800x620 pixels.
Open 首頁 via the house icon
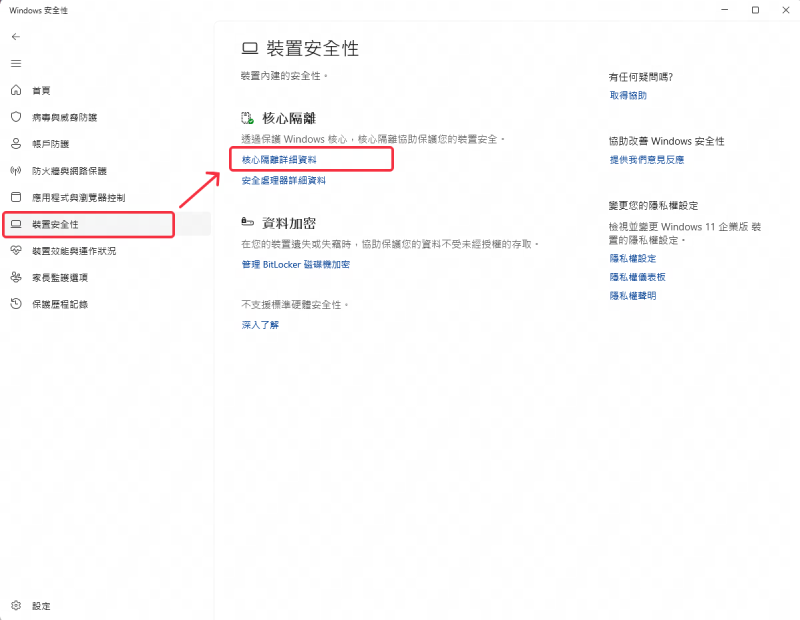[x=16, y=90]
